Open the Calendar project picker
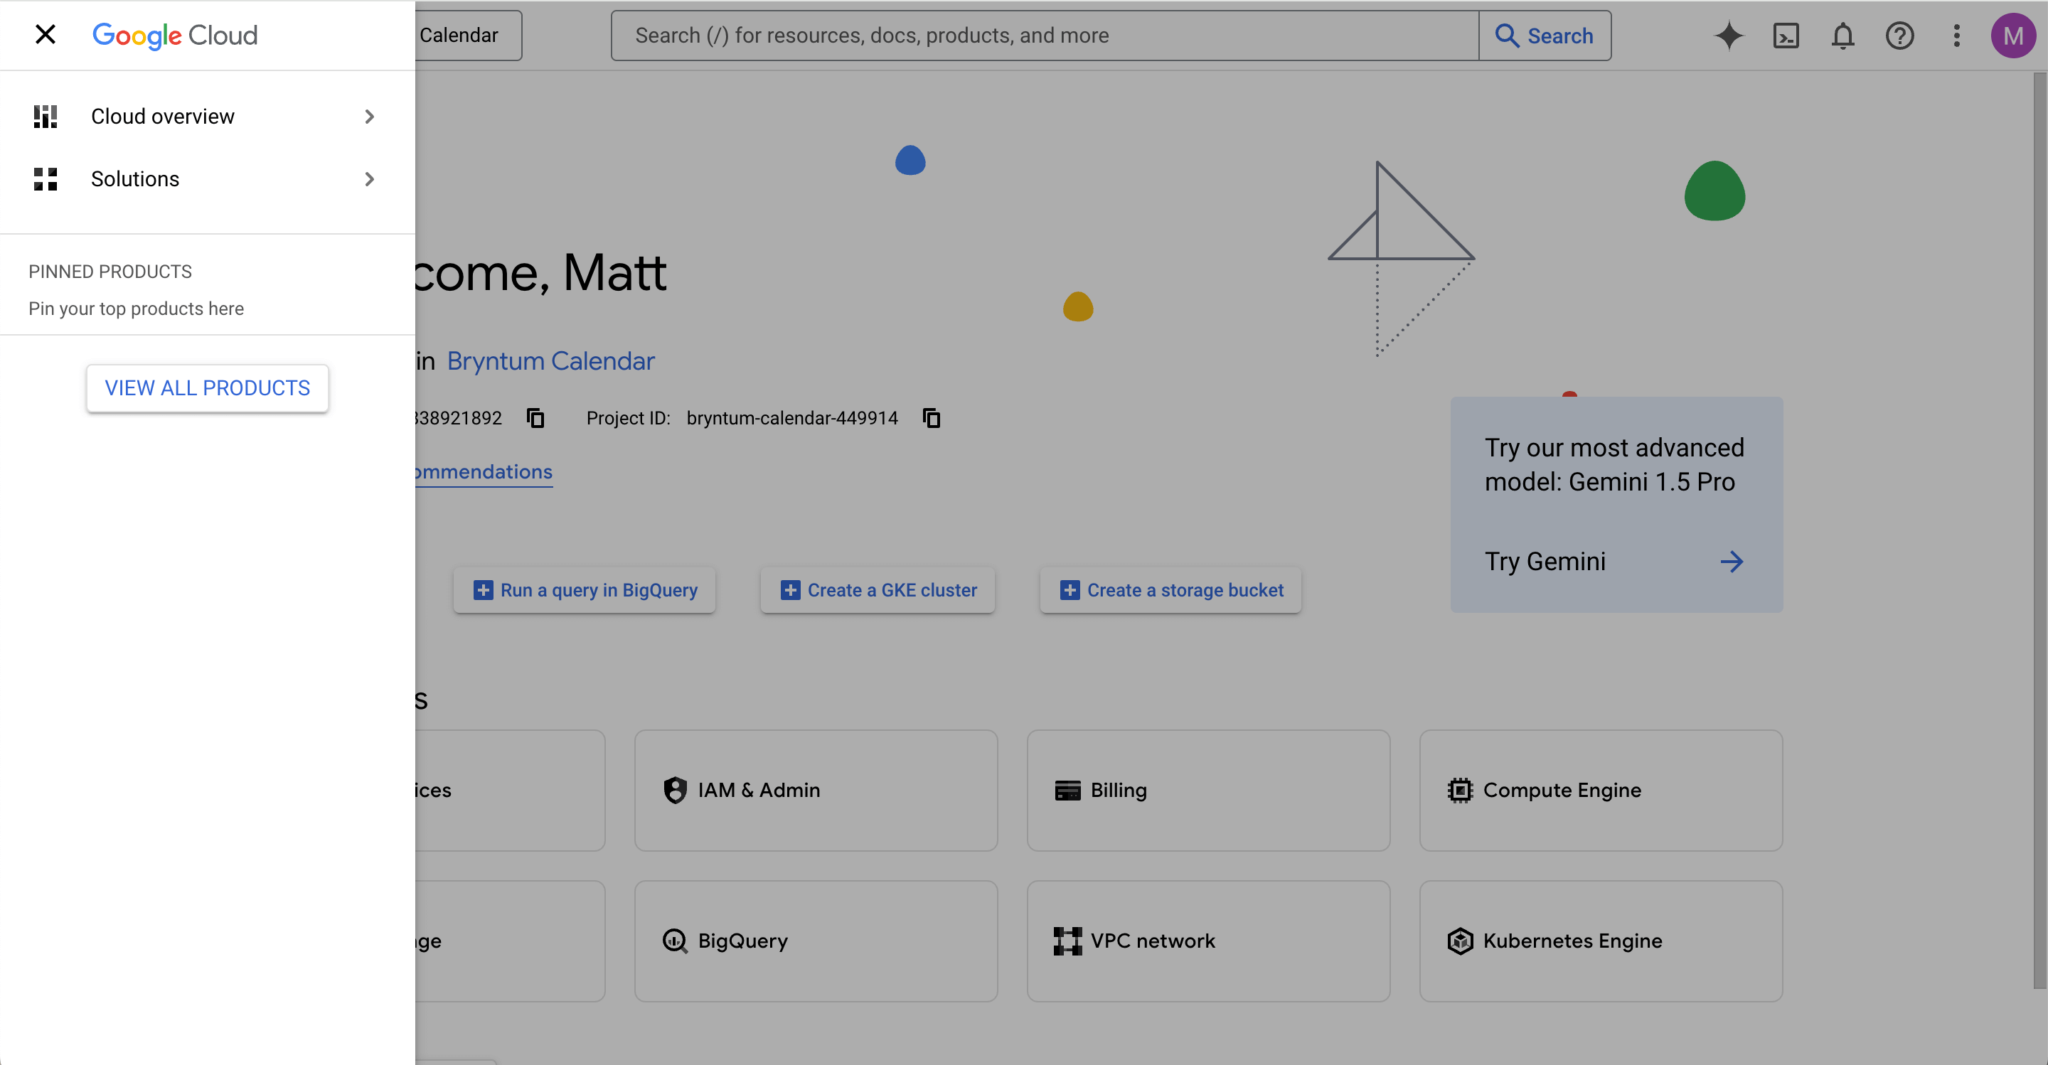The height and width of the screenshot is (1065, 2048). point(468,35)
